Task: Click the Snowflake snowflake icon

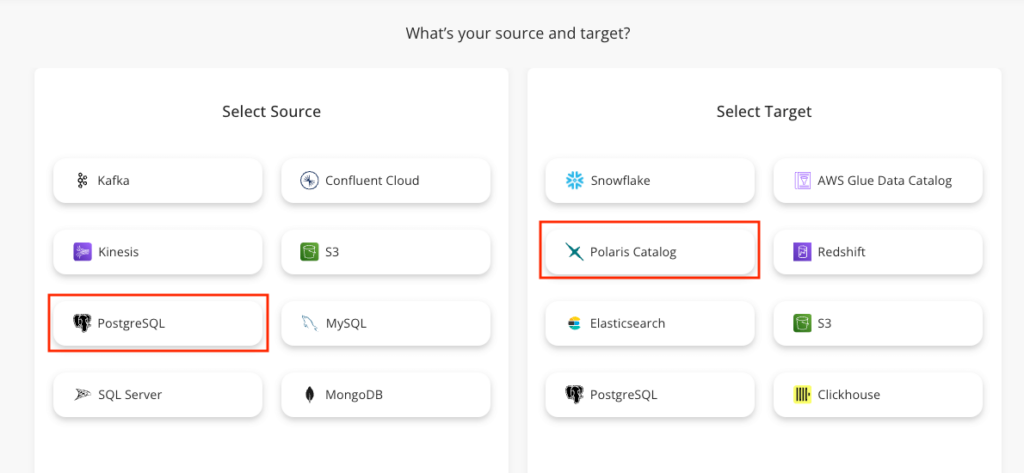Action: pyautogui.click(x=574, y=180)
